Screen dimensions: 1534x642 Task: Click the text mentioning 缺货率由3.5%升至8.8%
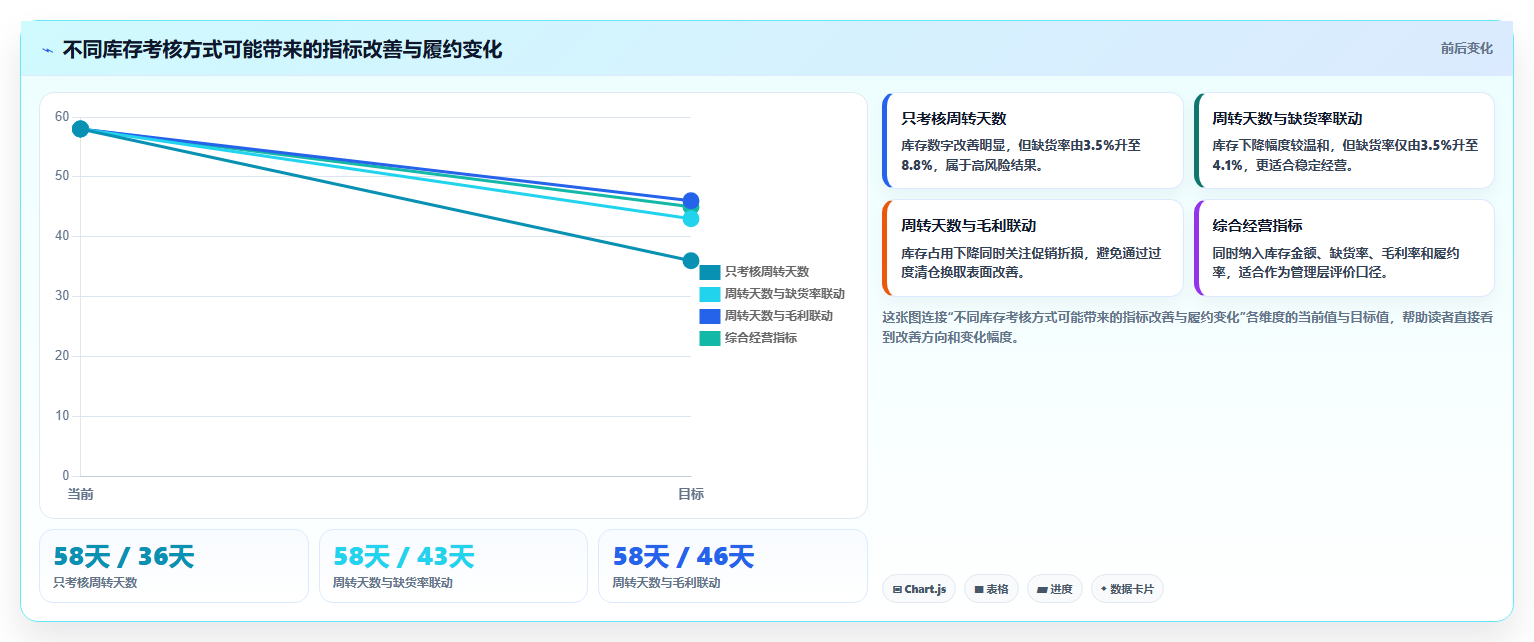(x=1021, y=155)
